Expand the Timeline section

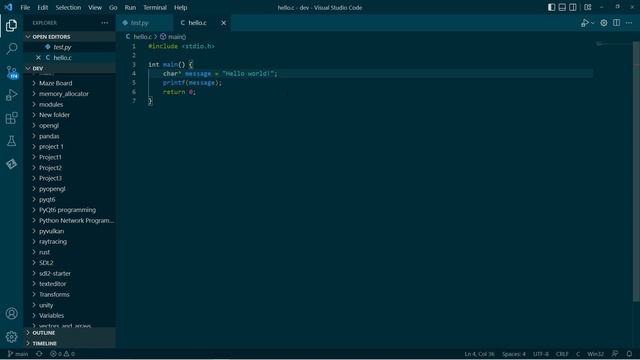point(69,343)
